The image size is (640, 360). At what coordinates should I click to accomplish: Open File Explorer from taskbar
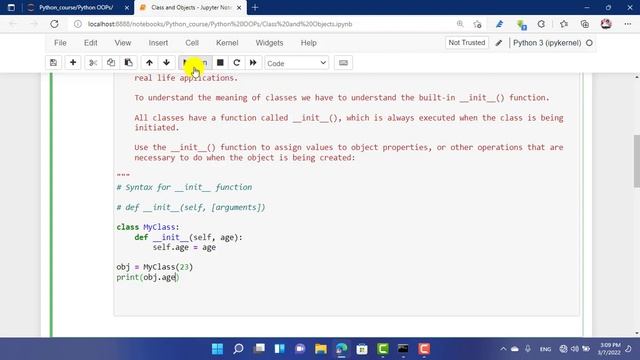[321, 349]
